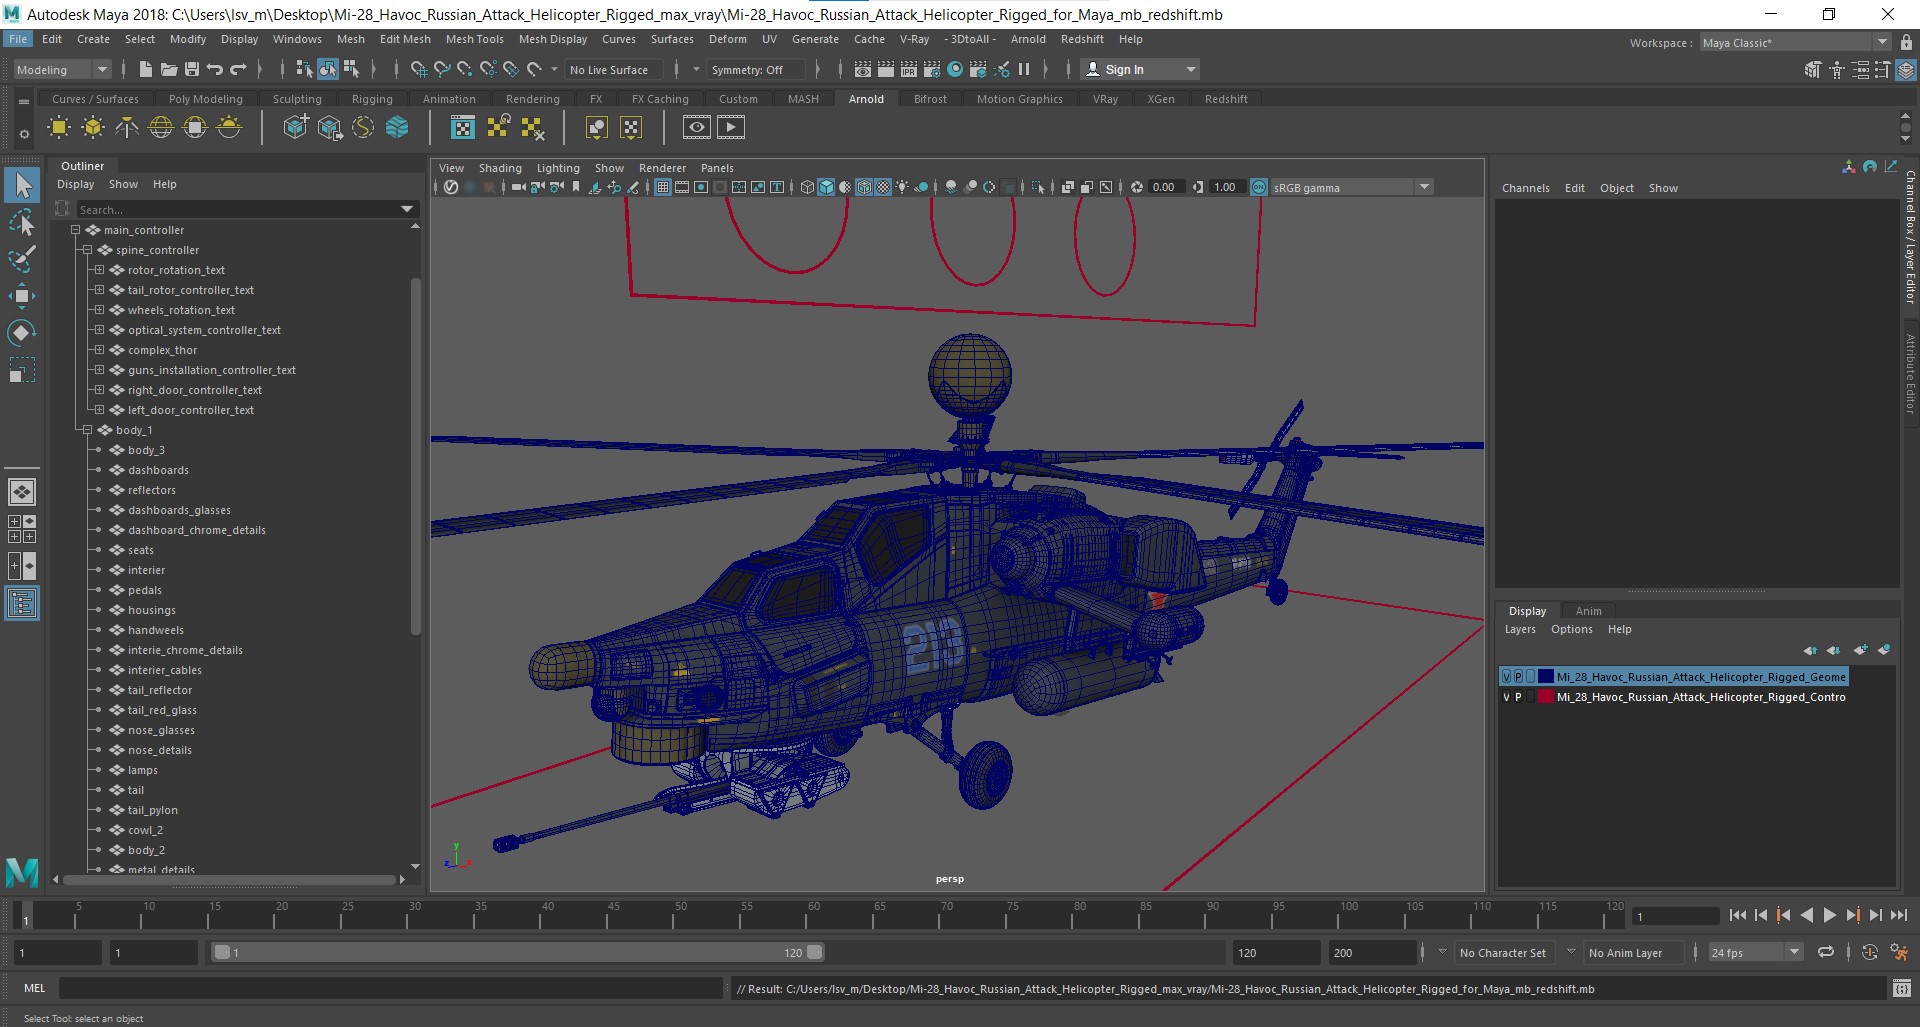Open the Mesh Tools menu
Viewport: 1920px width, 1027px height.
pyautogui.click(x=474, y=39)
